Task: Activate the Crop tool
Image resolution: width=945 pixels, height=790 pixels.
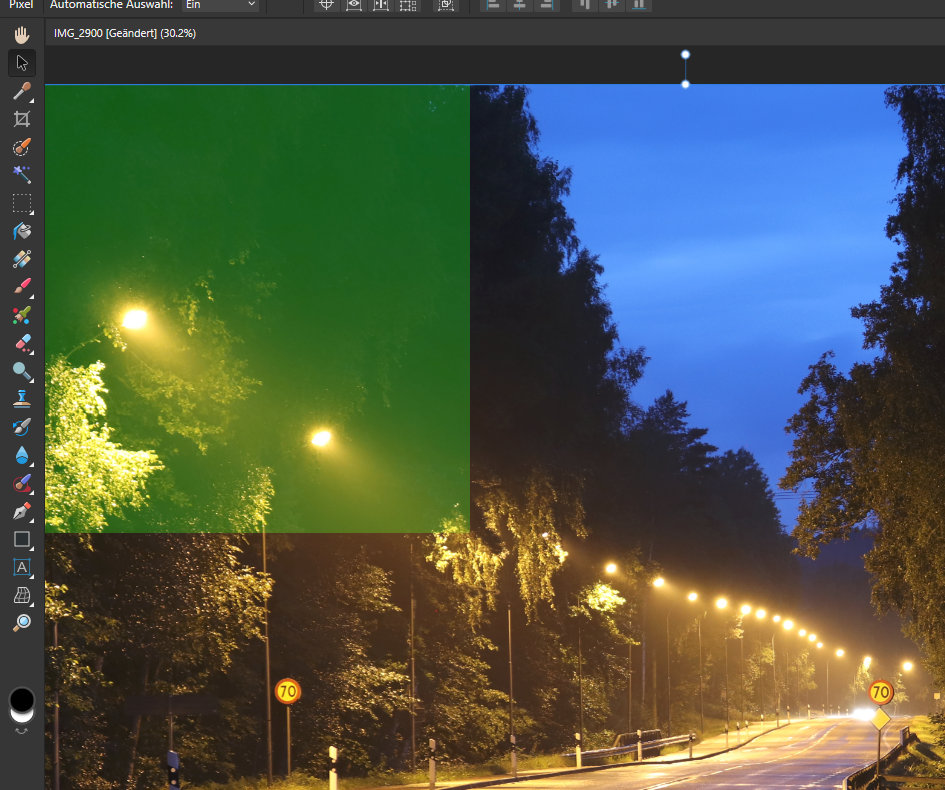Action: point(21,118)
